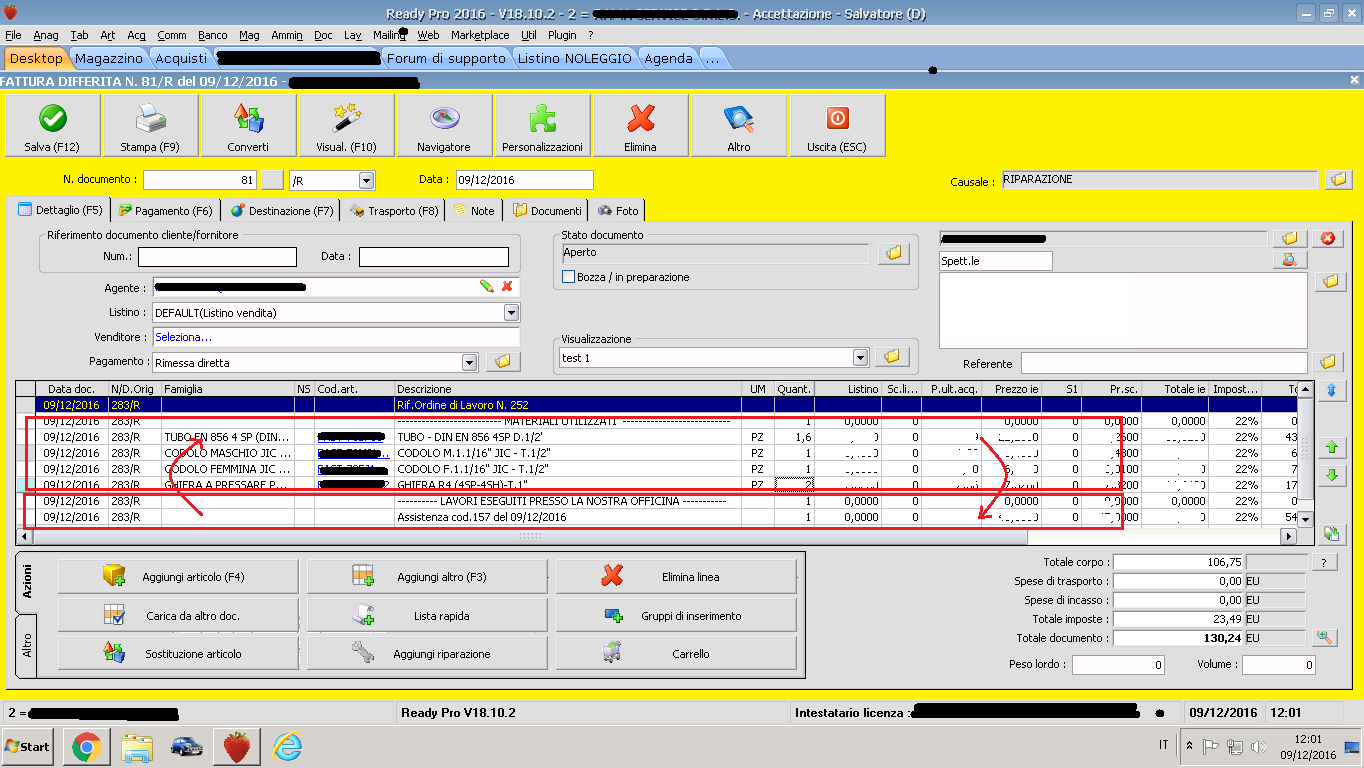The height and width of the screenshot is (768, 1364).
Task: Remove agent with red X icon
Action: click(507, 287)
